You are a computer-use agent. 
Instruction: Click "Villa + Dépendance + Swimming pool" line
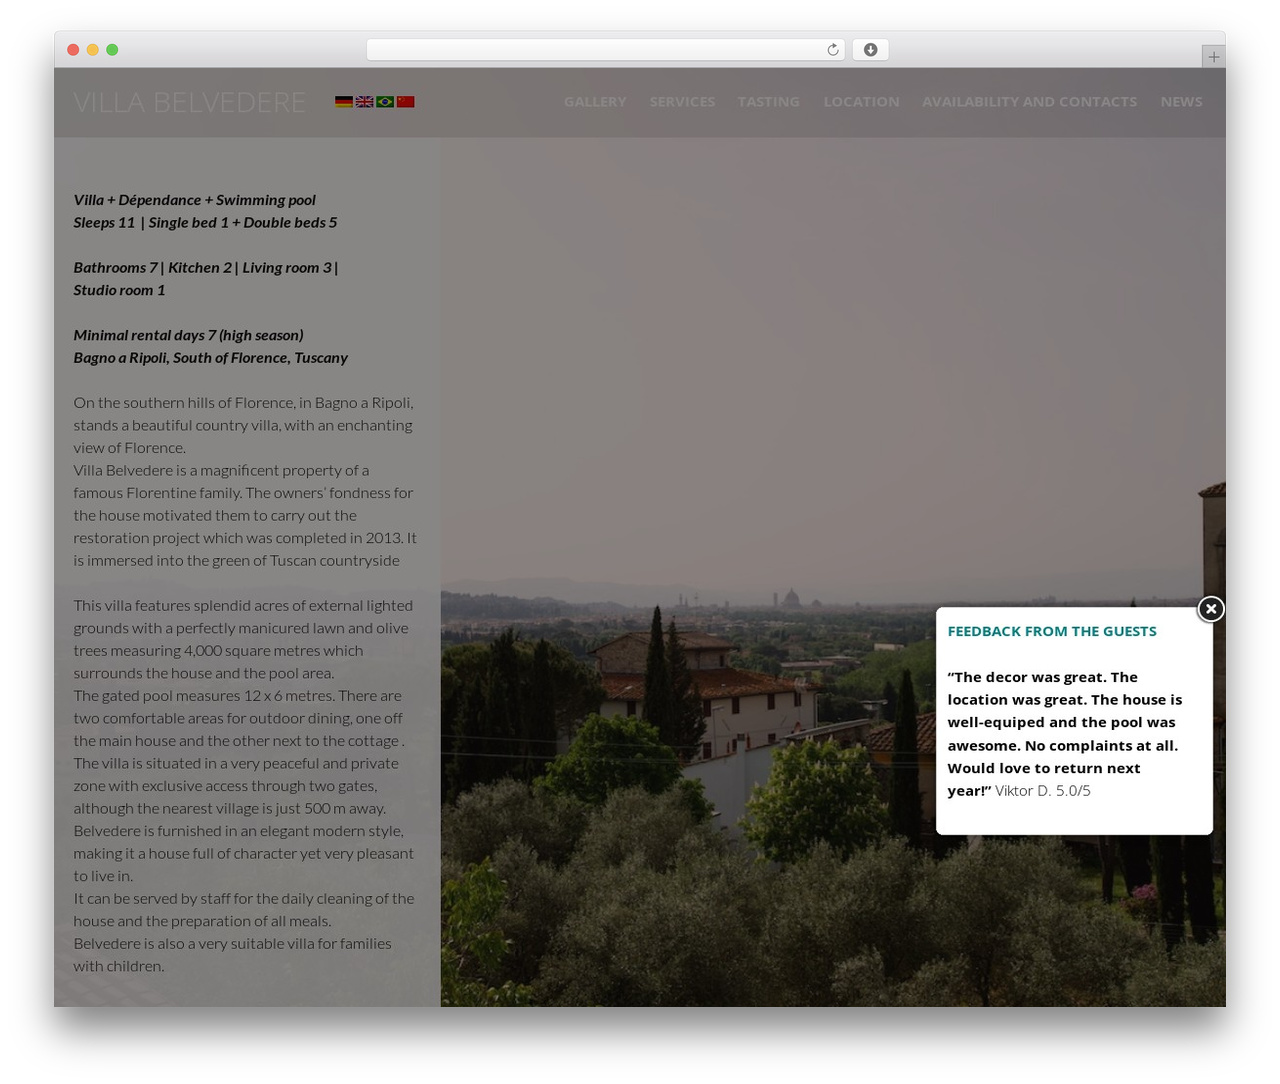tap(194, 200)
